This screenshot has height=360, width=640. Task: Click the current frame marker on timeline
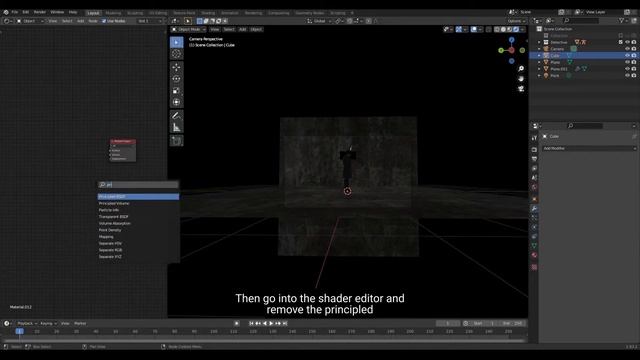(19, 331)
